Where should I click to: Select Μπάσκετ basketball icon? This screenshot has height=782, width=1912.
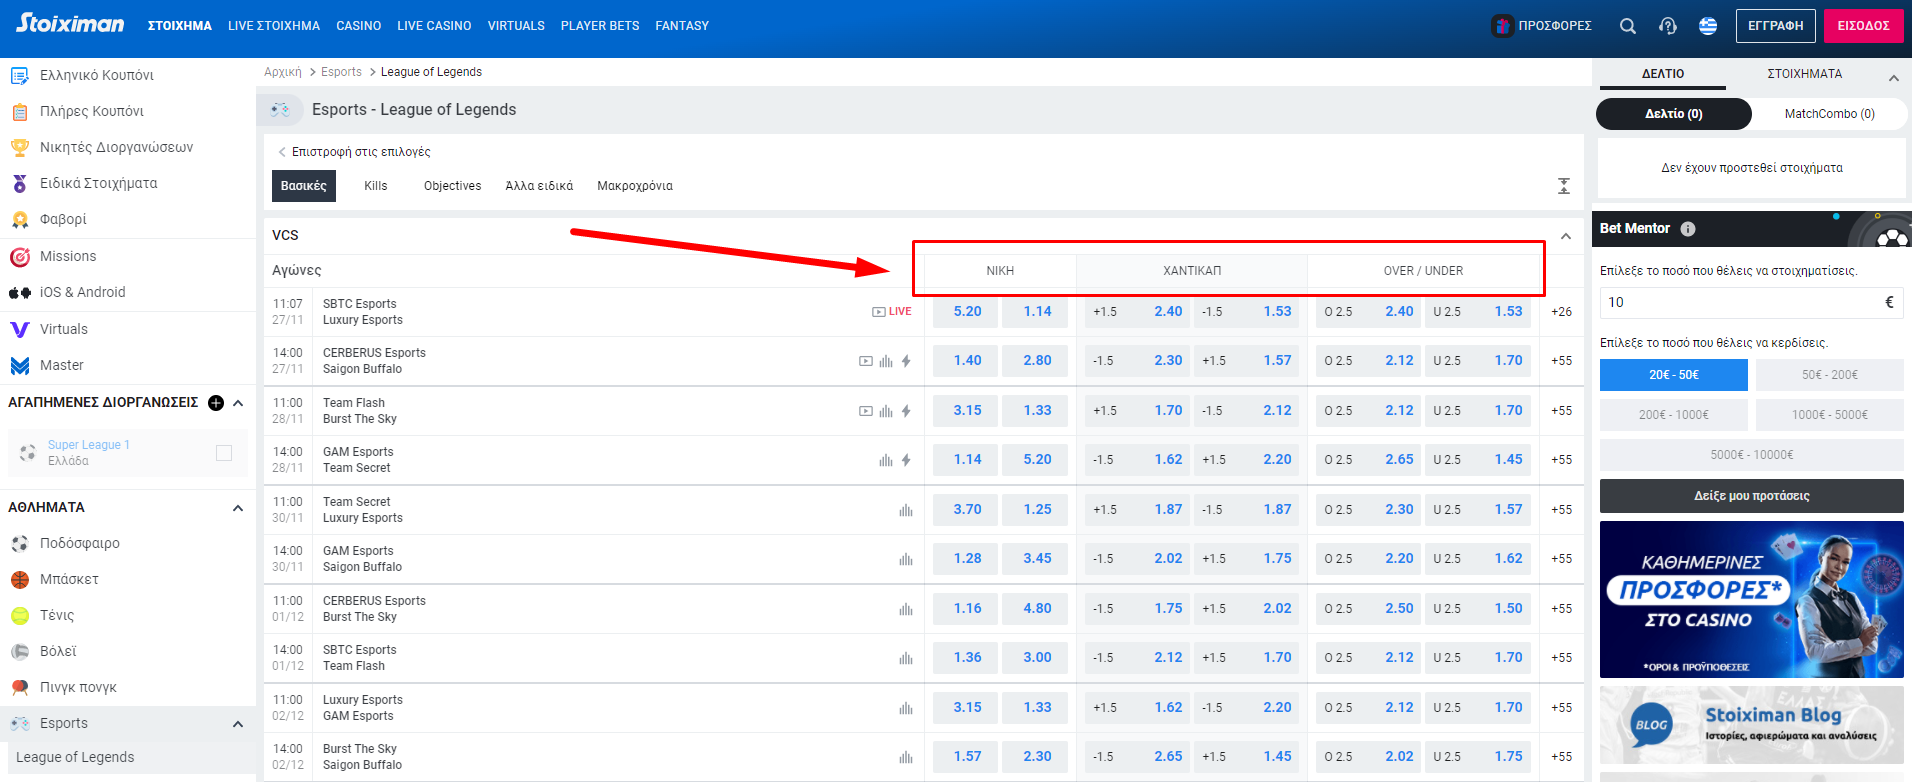click(x=19, y=579)
